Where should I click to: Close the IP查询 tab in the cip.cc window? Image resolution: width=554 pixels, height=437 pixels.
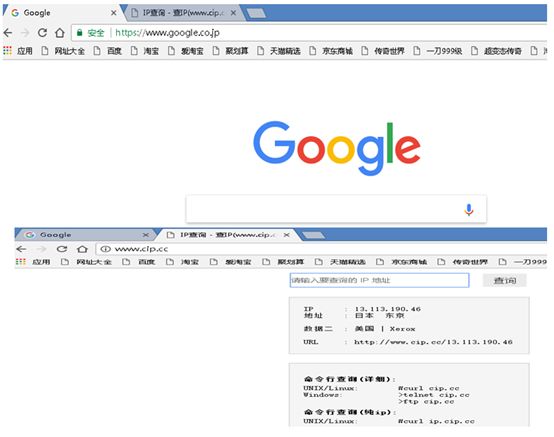pos(287,235)
